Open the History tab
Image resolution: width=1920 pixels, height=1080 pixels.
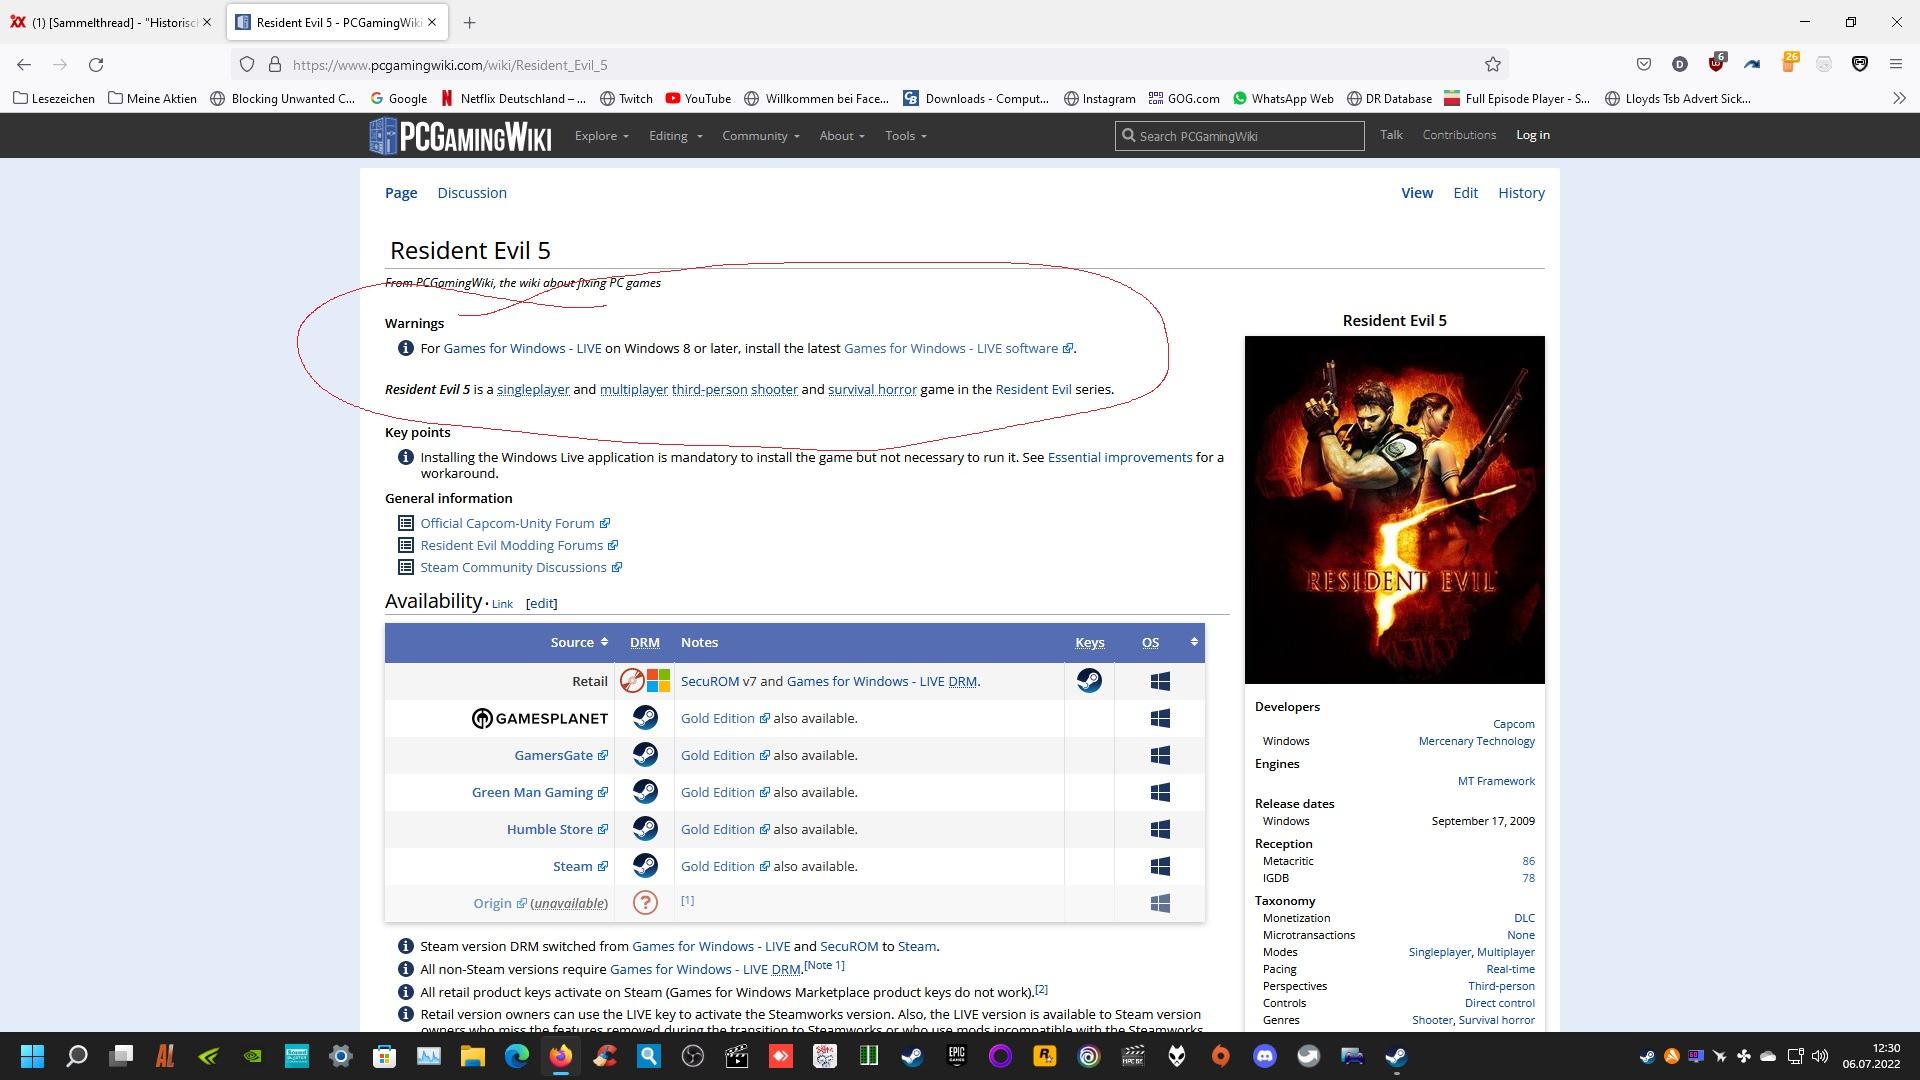(1521, 193)
